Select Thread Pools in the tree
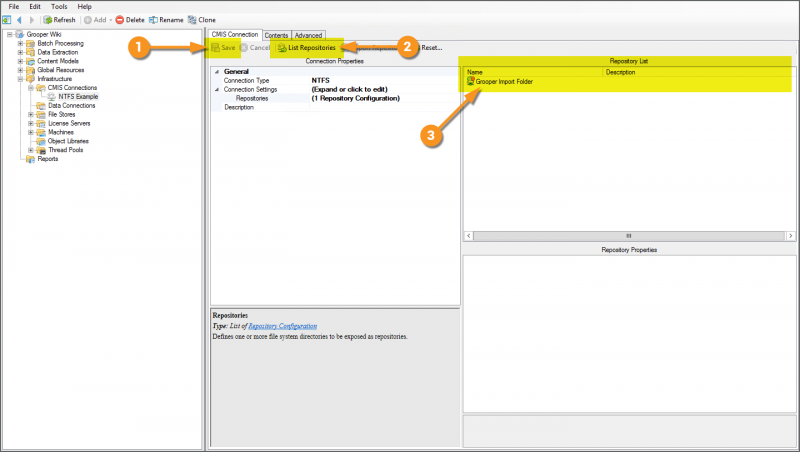The width and height of the screenshot is (800, 452). click(x=65, y=150)
